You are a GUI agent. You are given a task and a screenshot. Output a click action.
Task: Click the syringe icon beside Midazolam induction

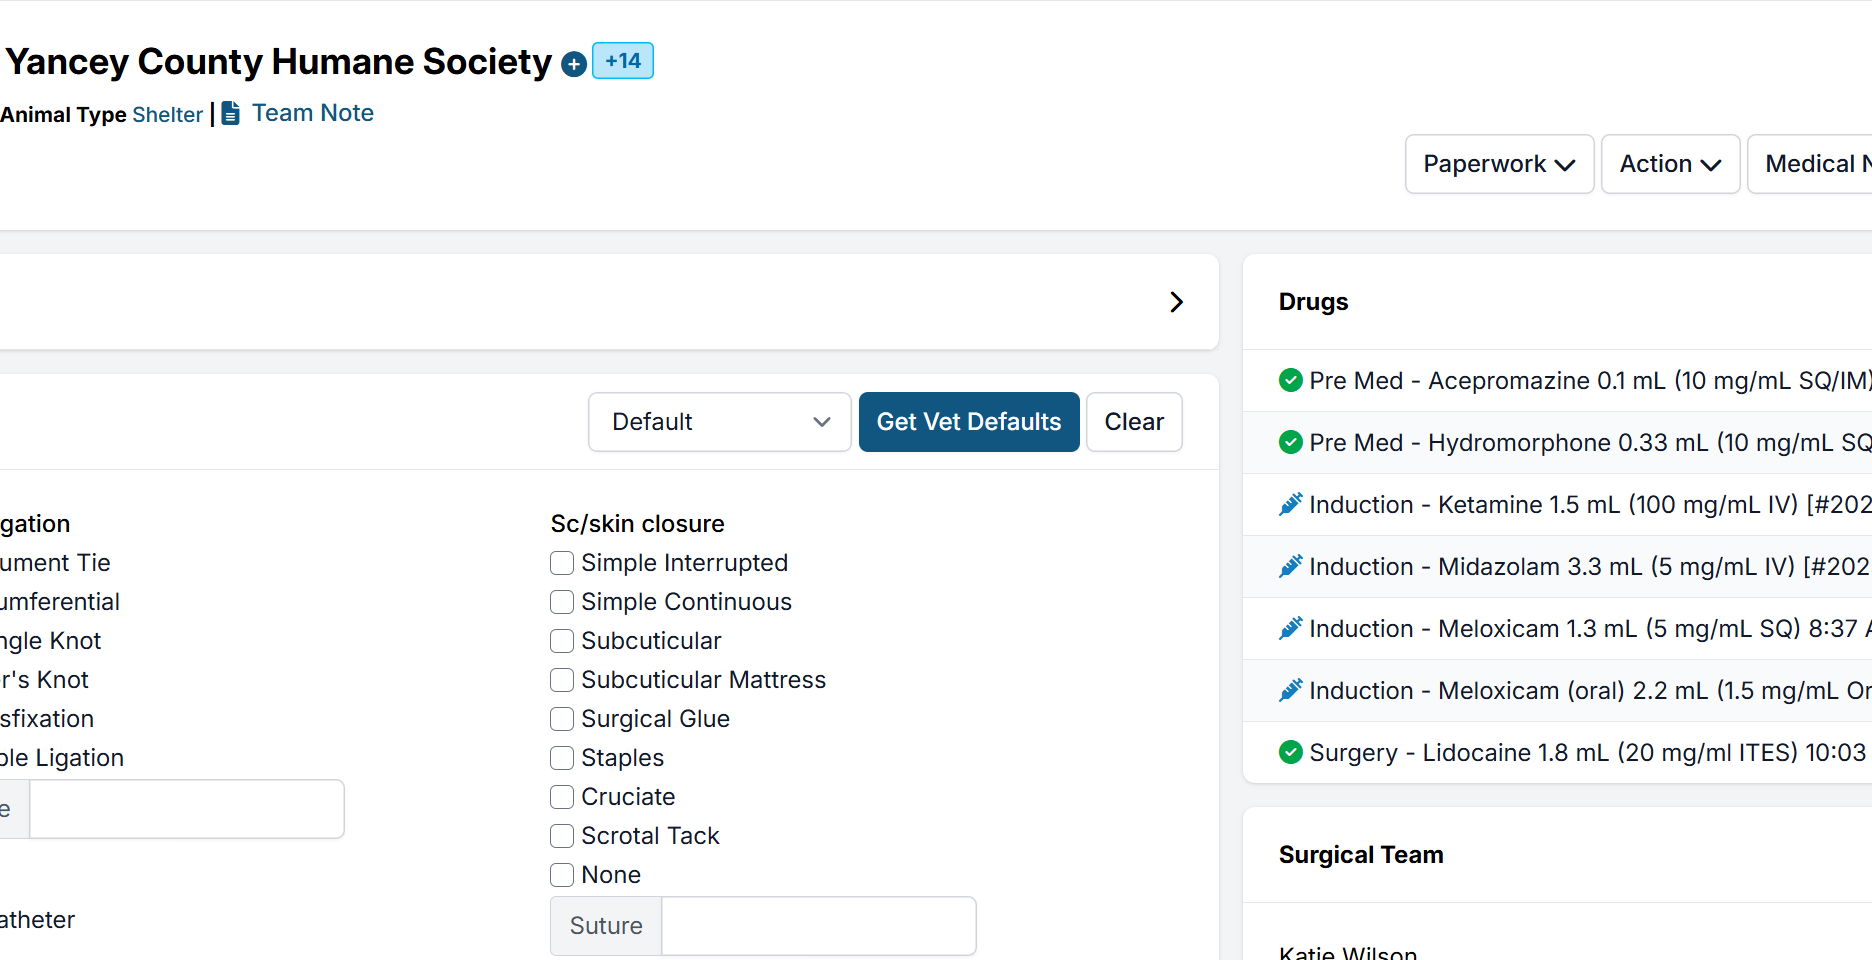[1290, 566]
